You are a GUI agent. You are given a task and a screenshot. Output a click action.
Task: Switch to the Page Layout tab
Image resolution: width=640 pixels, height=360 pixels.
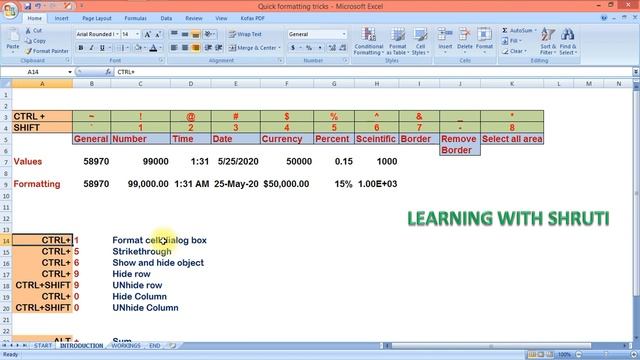(x=97, y=18)
